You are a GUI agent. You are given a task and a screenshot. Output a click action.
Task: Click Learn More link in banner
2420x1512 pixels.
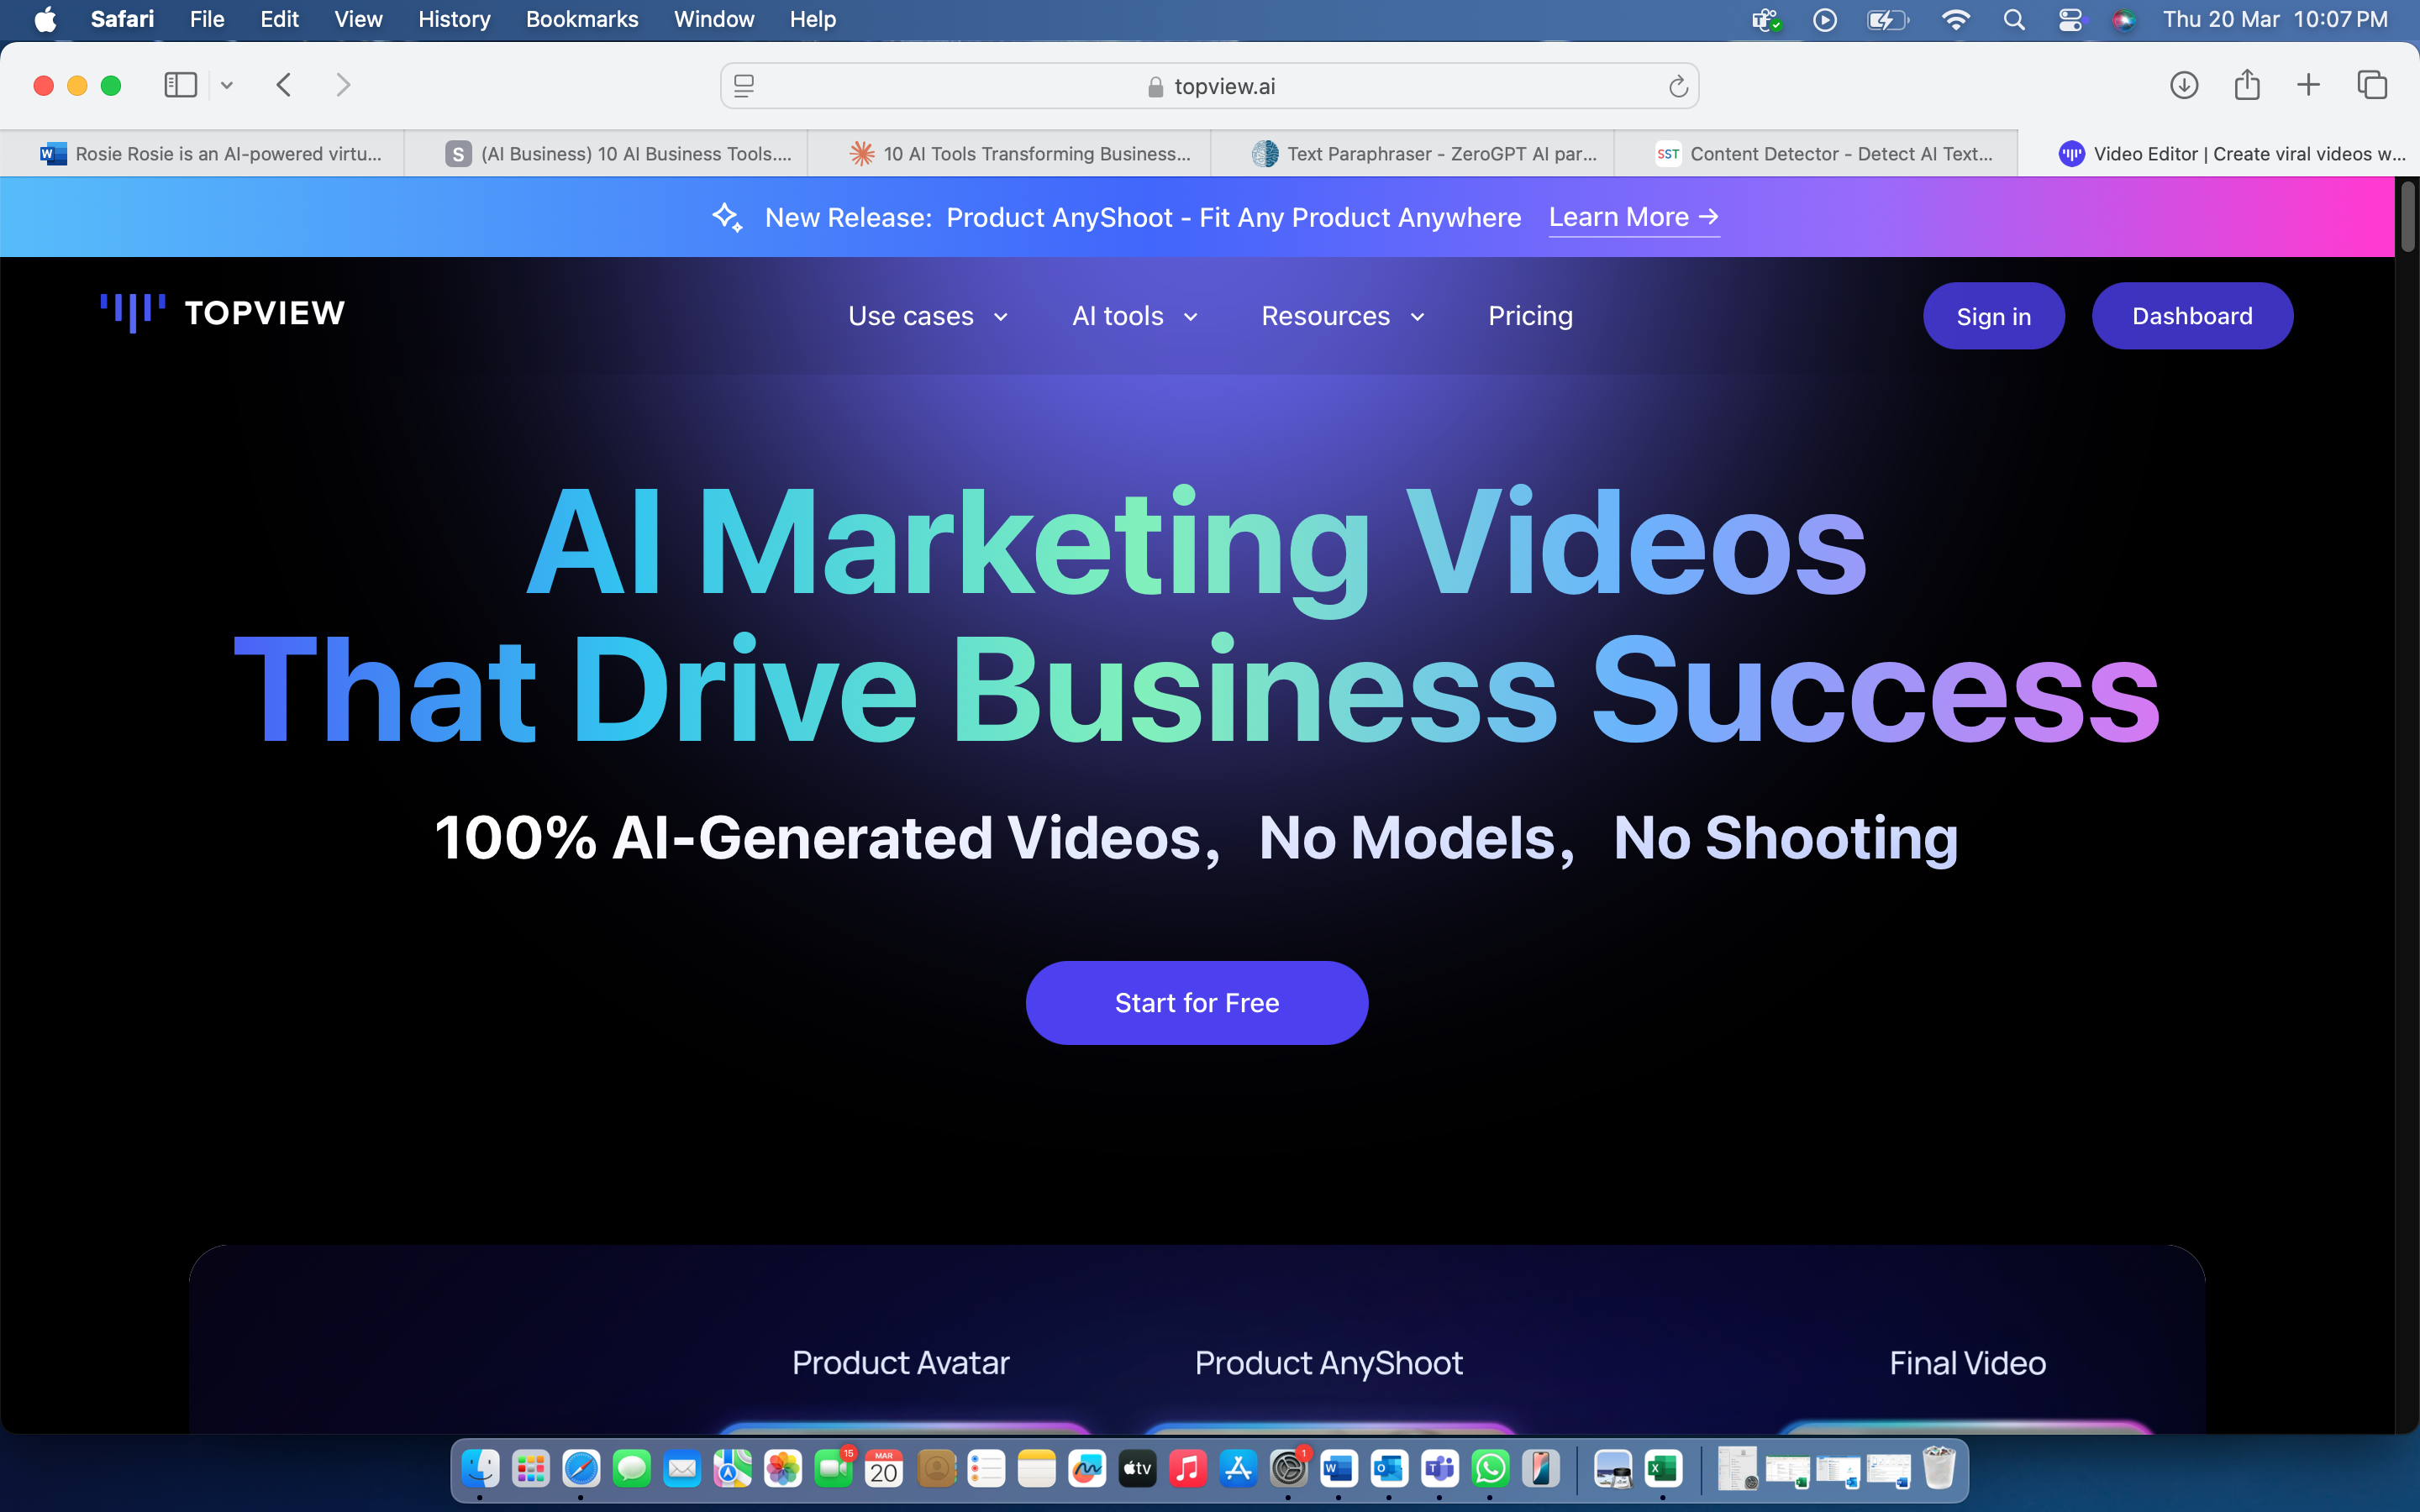1634,217
